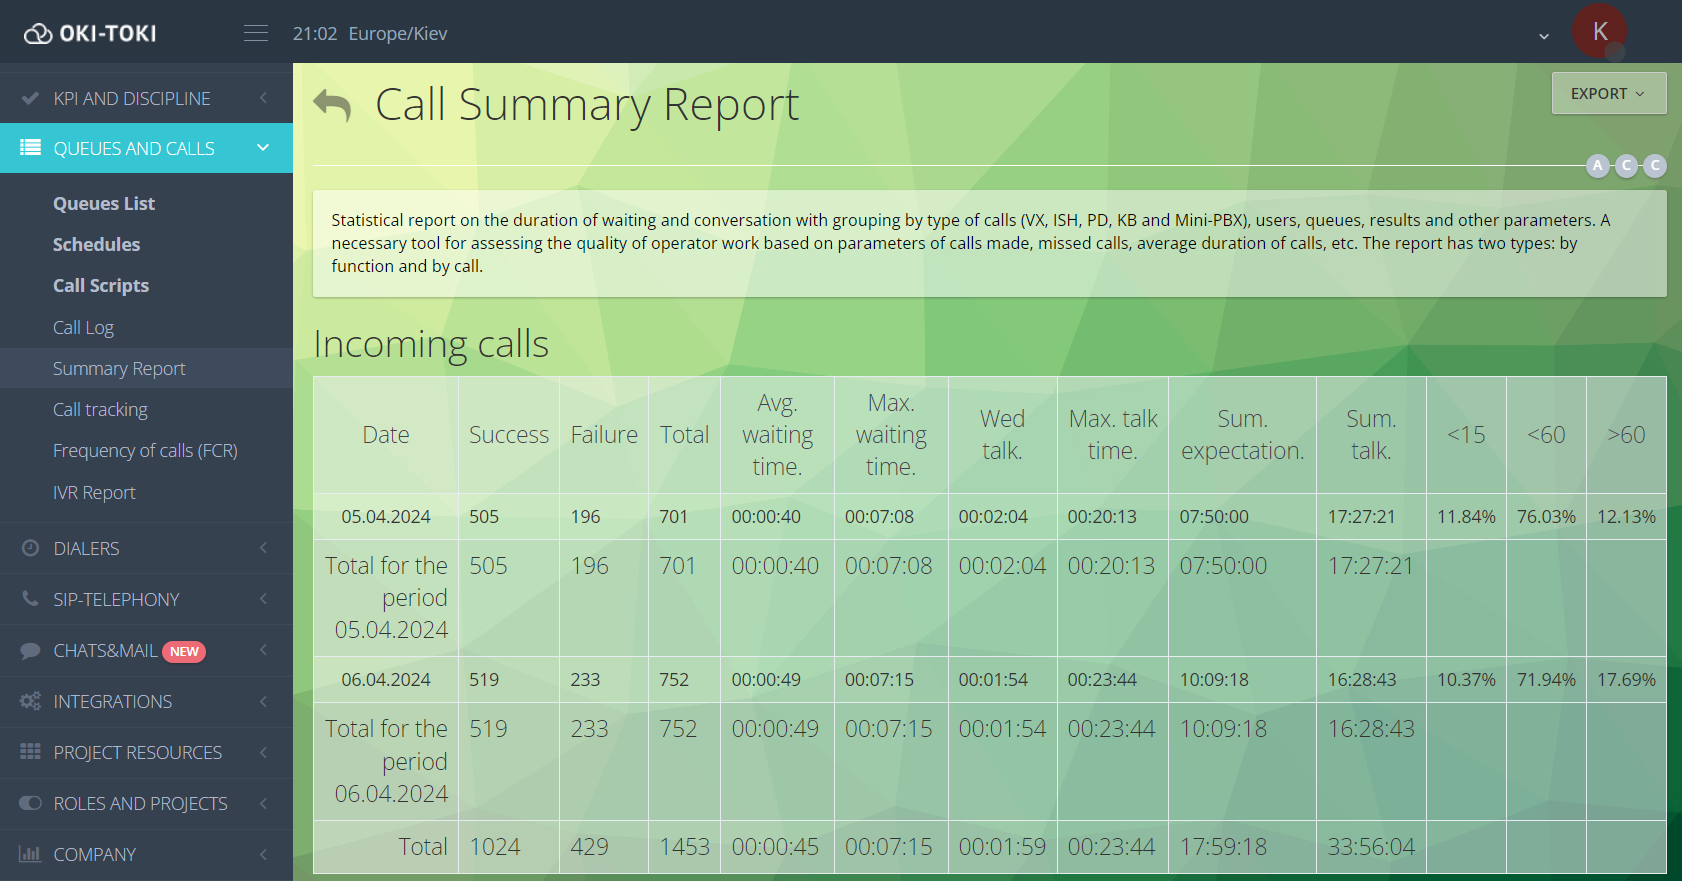
Task: Click the Dialers clock icon
Action: [30, 548]
